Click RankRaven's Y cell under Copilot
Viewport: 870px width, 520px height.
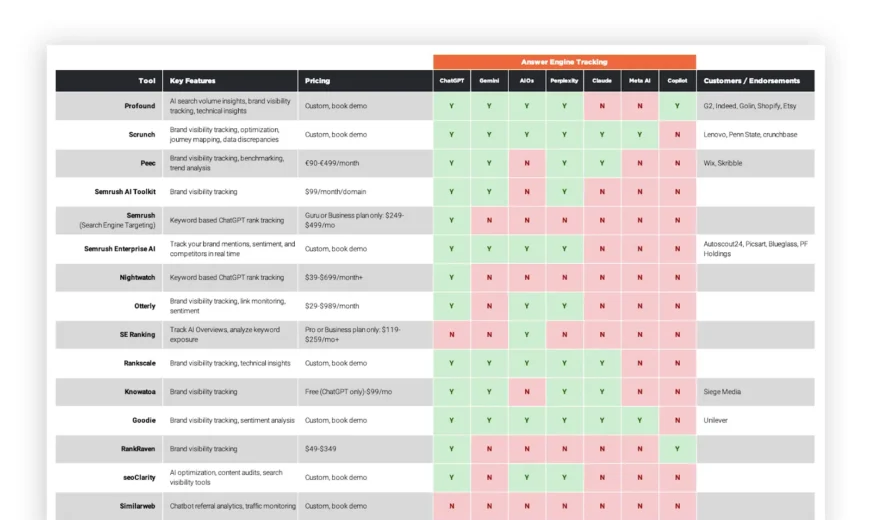pos(677,449)
